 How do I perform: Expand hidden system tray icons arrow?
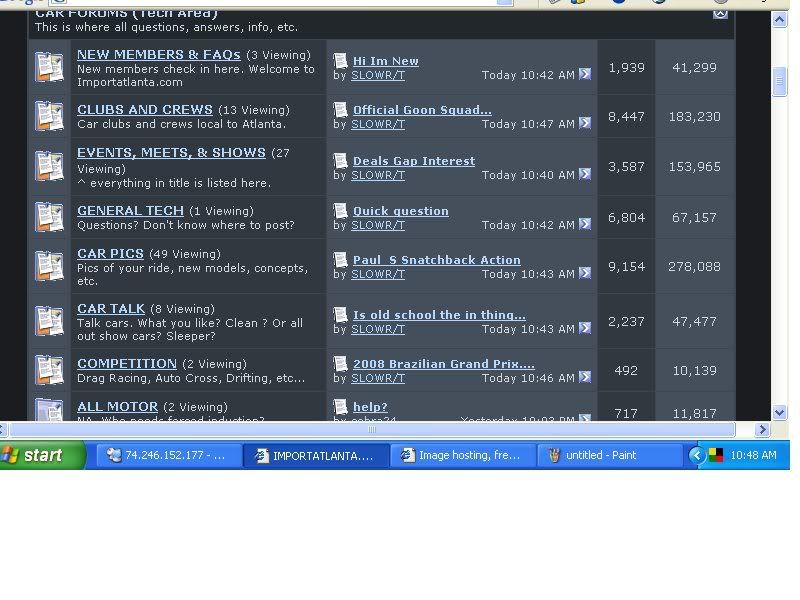(697, 455)
